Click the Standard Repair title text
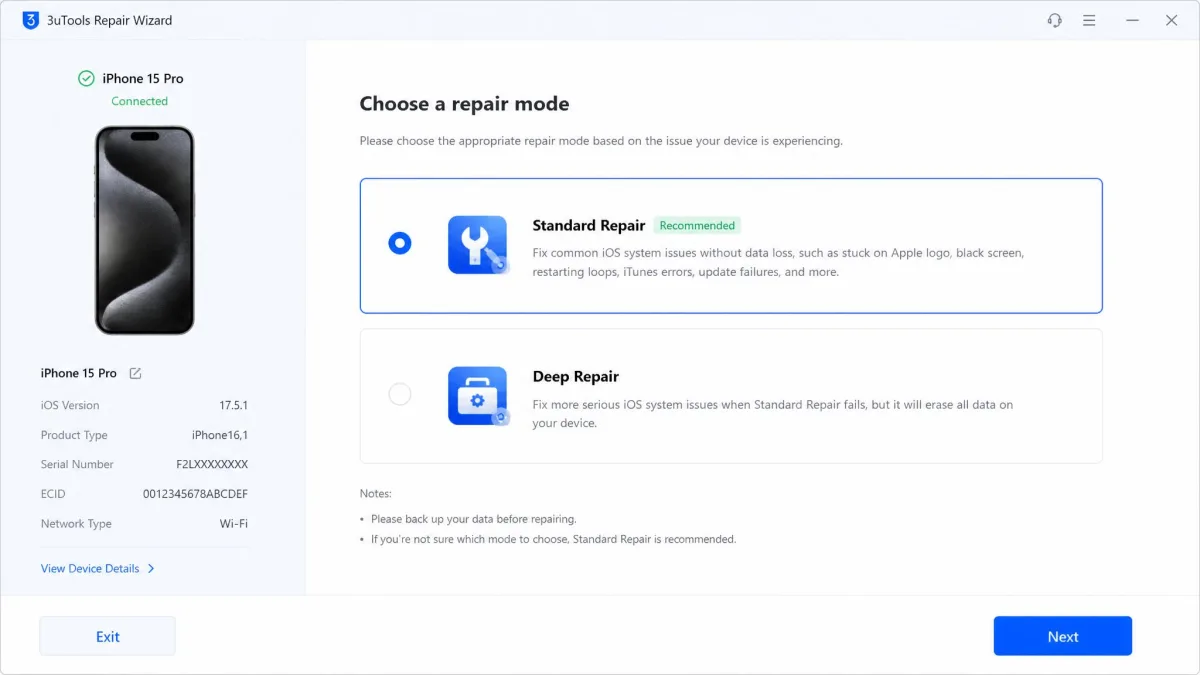The height and width of the screenshot is (675, 1200). pos(589,225)
